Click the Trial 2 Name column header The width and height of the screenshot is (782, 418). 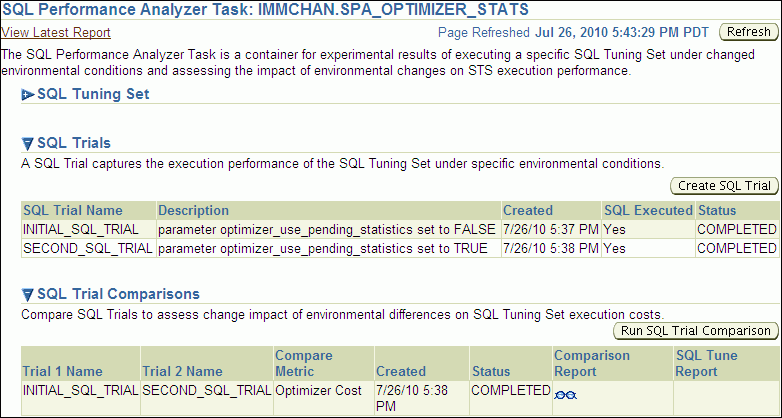[x=183, y=371]
